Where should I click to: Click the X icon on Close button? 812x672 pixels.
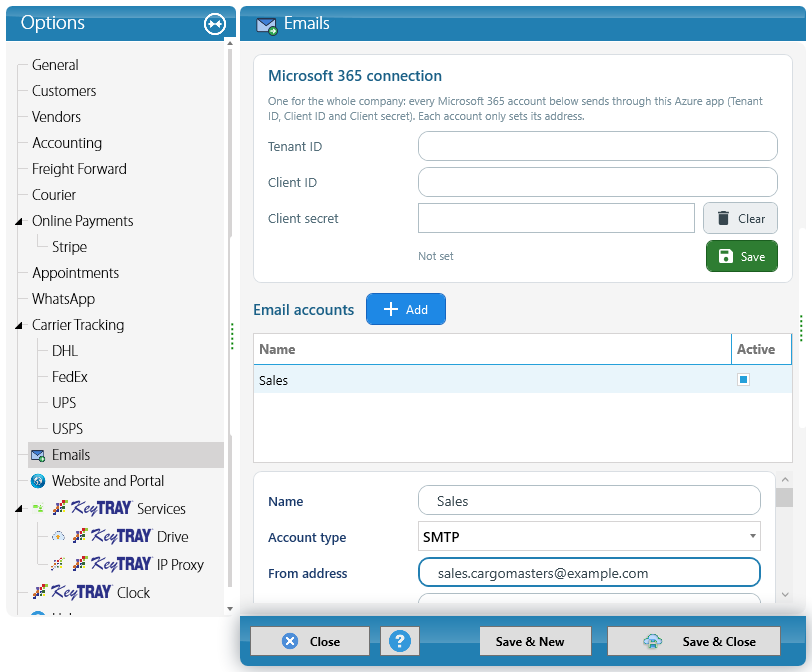(x=290, y=641)
